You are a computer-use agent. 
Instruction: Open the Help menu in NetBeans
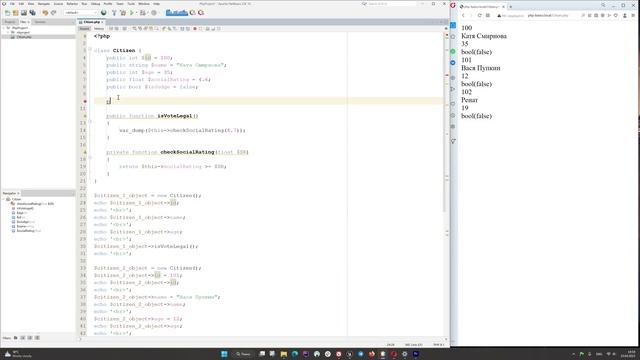click(156, 4)
